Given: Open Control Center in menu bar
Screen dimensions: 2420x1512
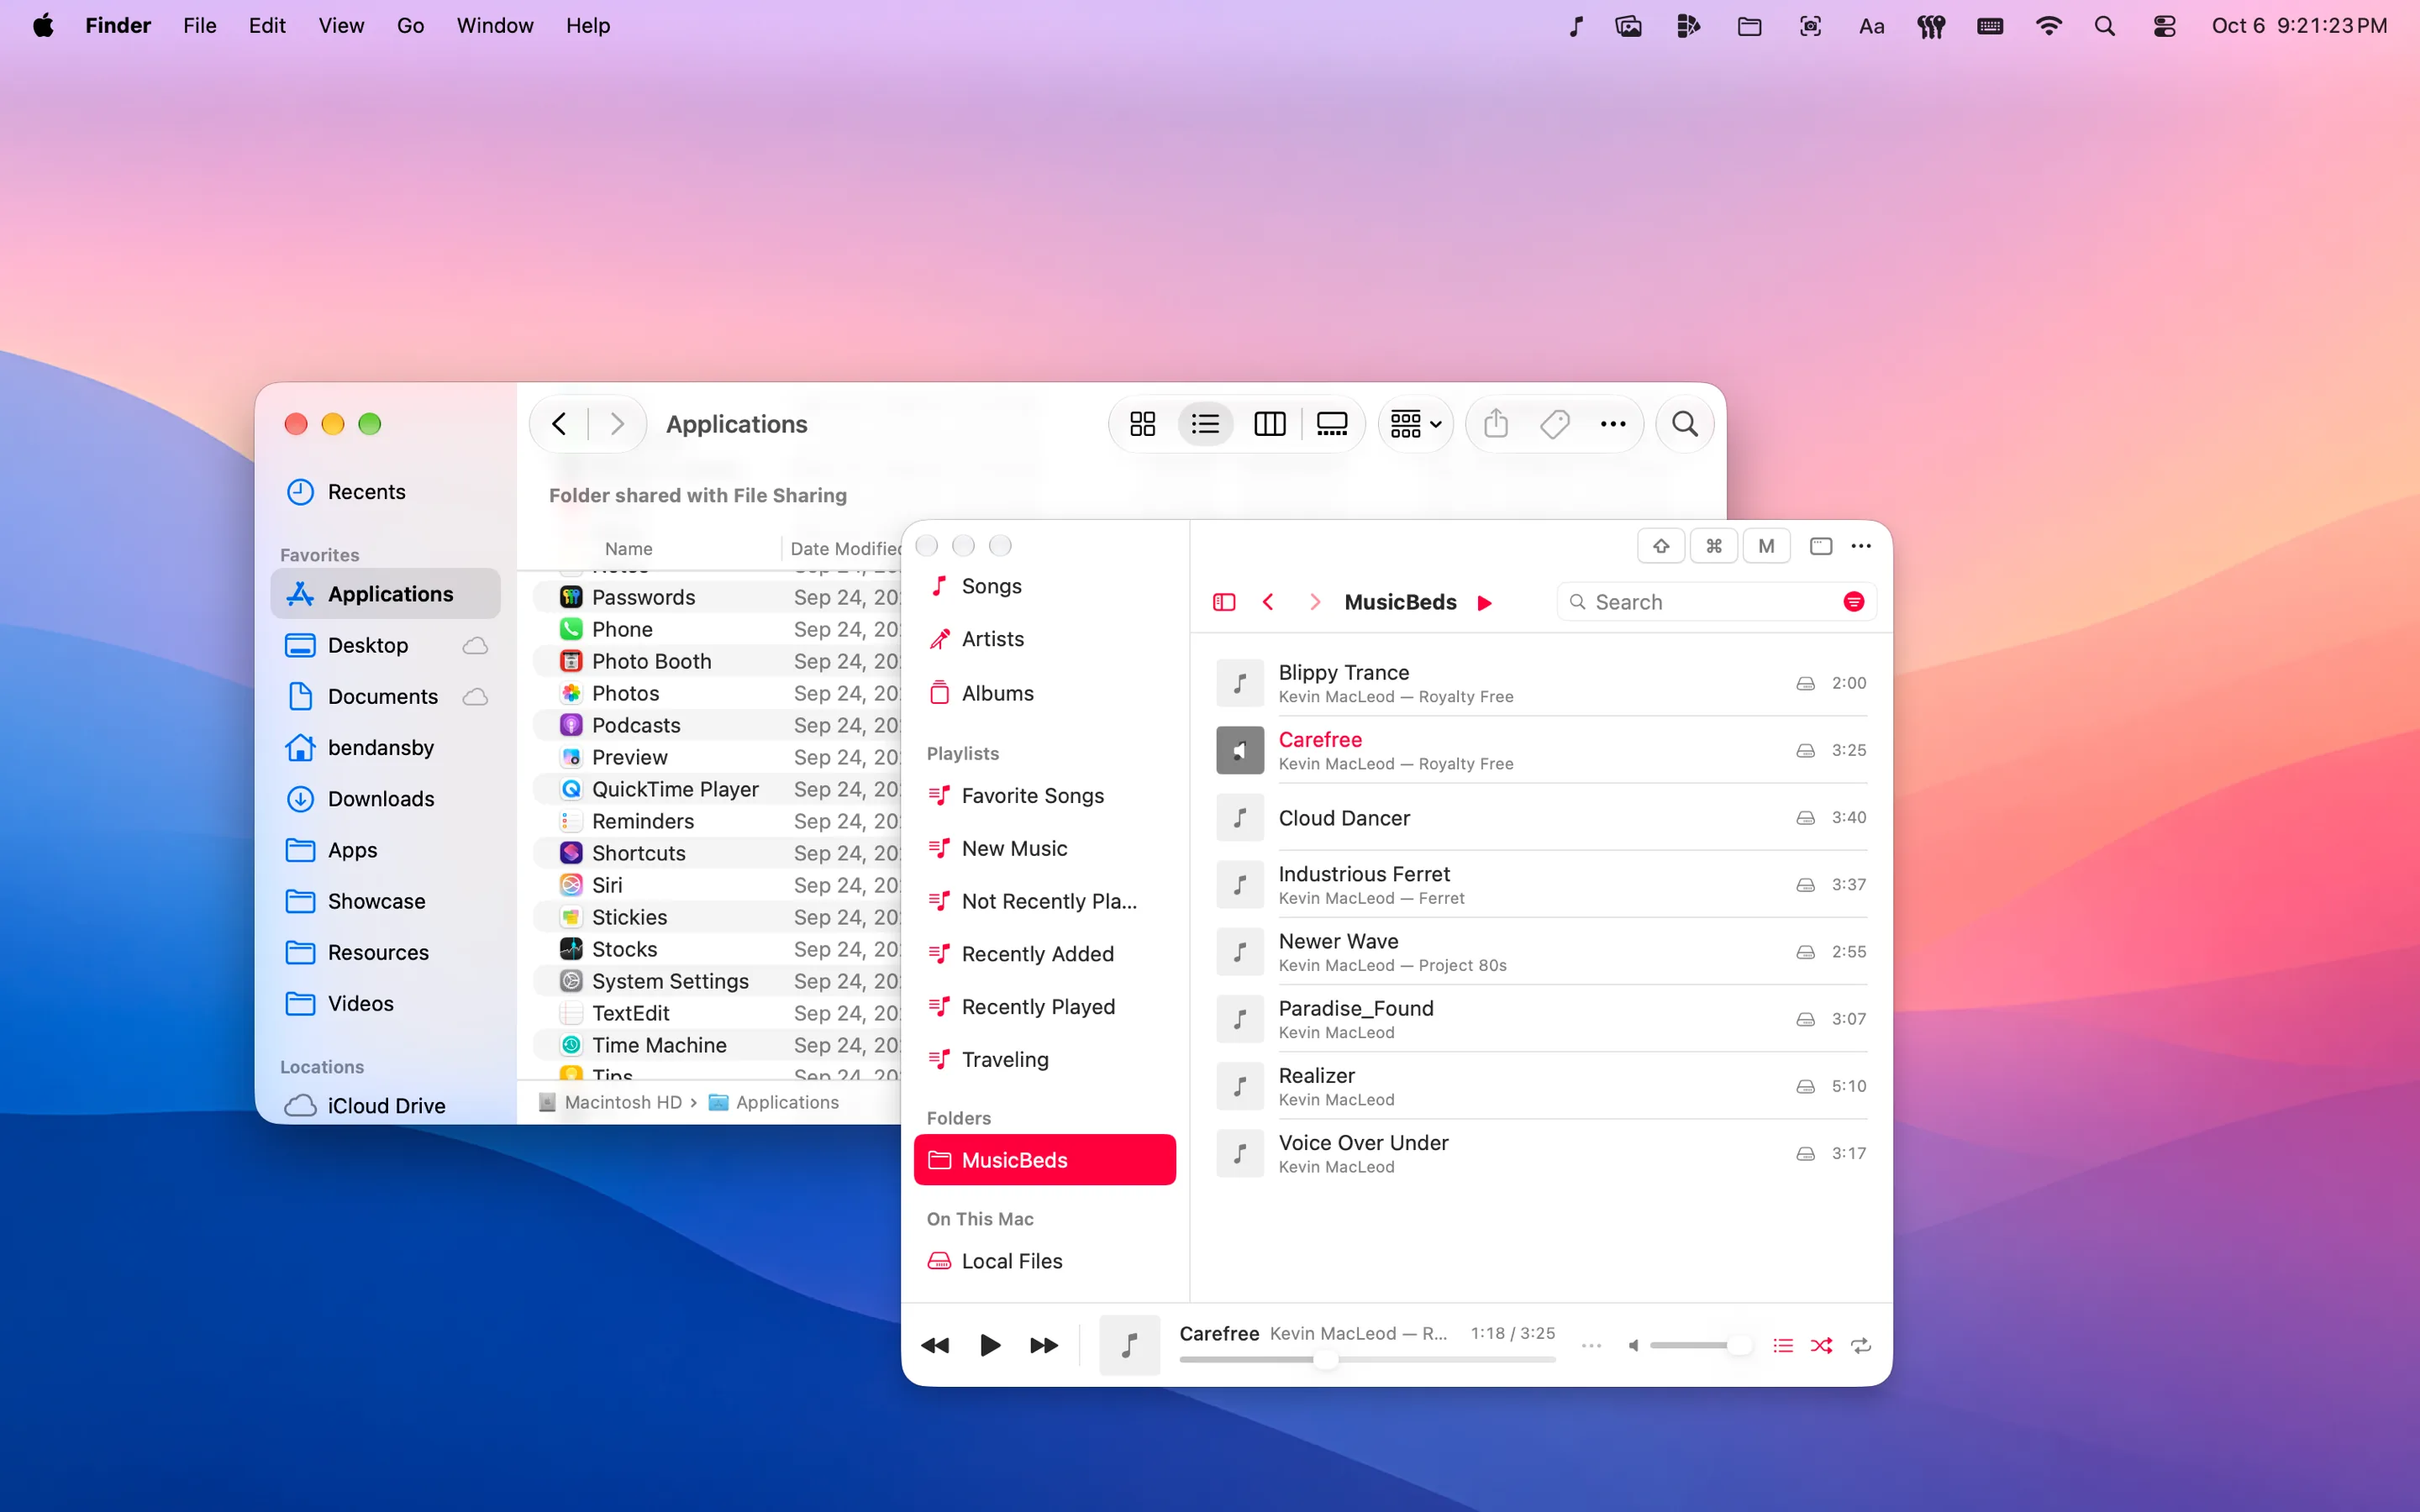Looking at the screenshot, I should 2164,26.
